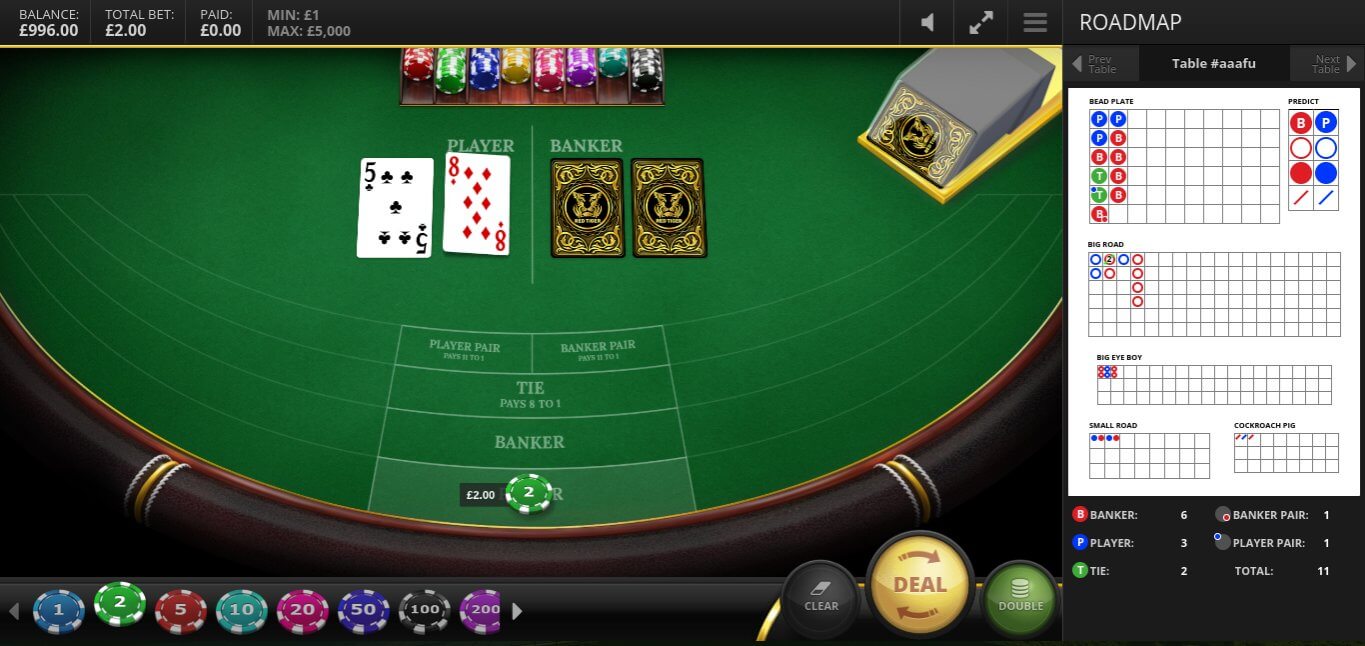Viewport: 1365px width, 646px height.
Task: Place a bet on Player Pair
Action: point(464,349)
